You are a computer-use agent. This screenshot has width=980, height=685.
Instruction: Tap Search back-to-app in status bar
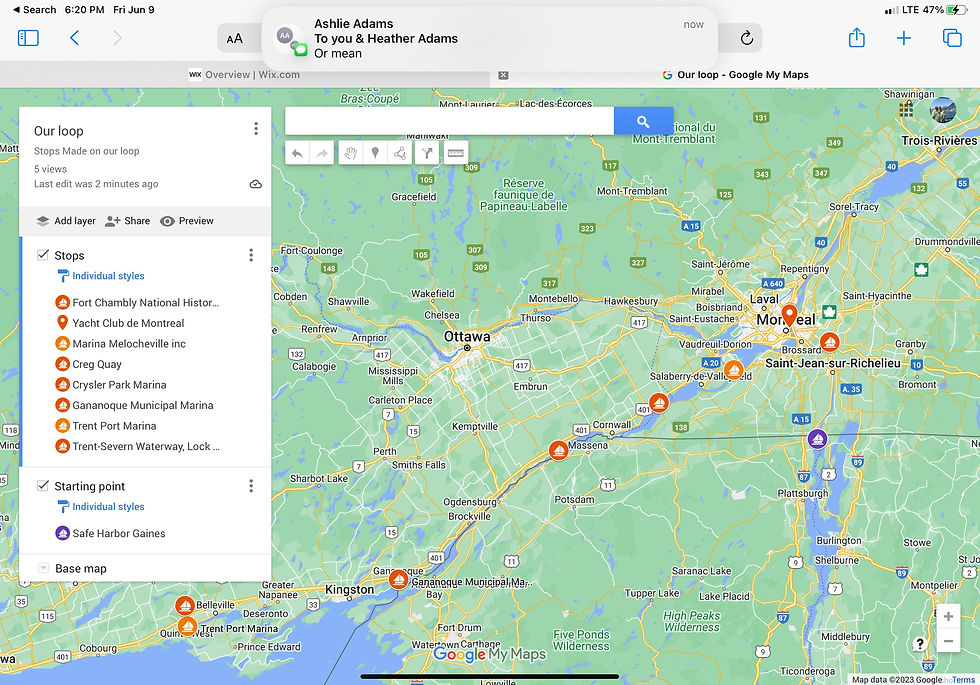[34, 10]
